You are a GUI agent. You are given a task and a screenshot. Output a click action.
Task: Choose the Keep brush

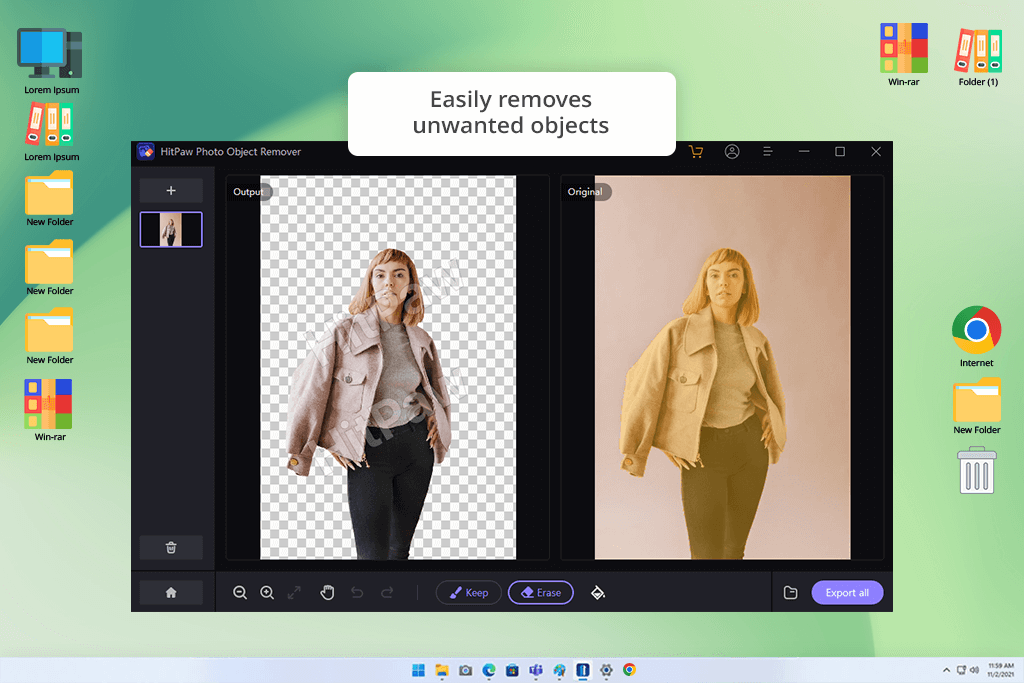tap(468, 592)
